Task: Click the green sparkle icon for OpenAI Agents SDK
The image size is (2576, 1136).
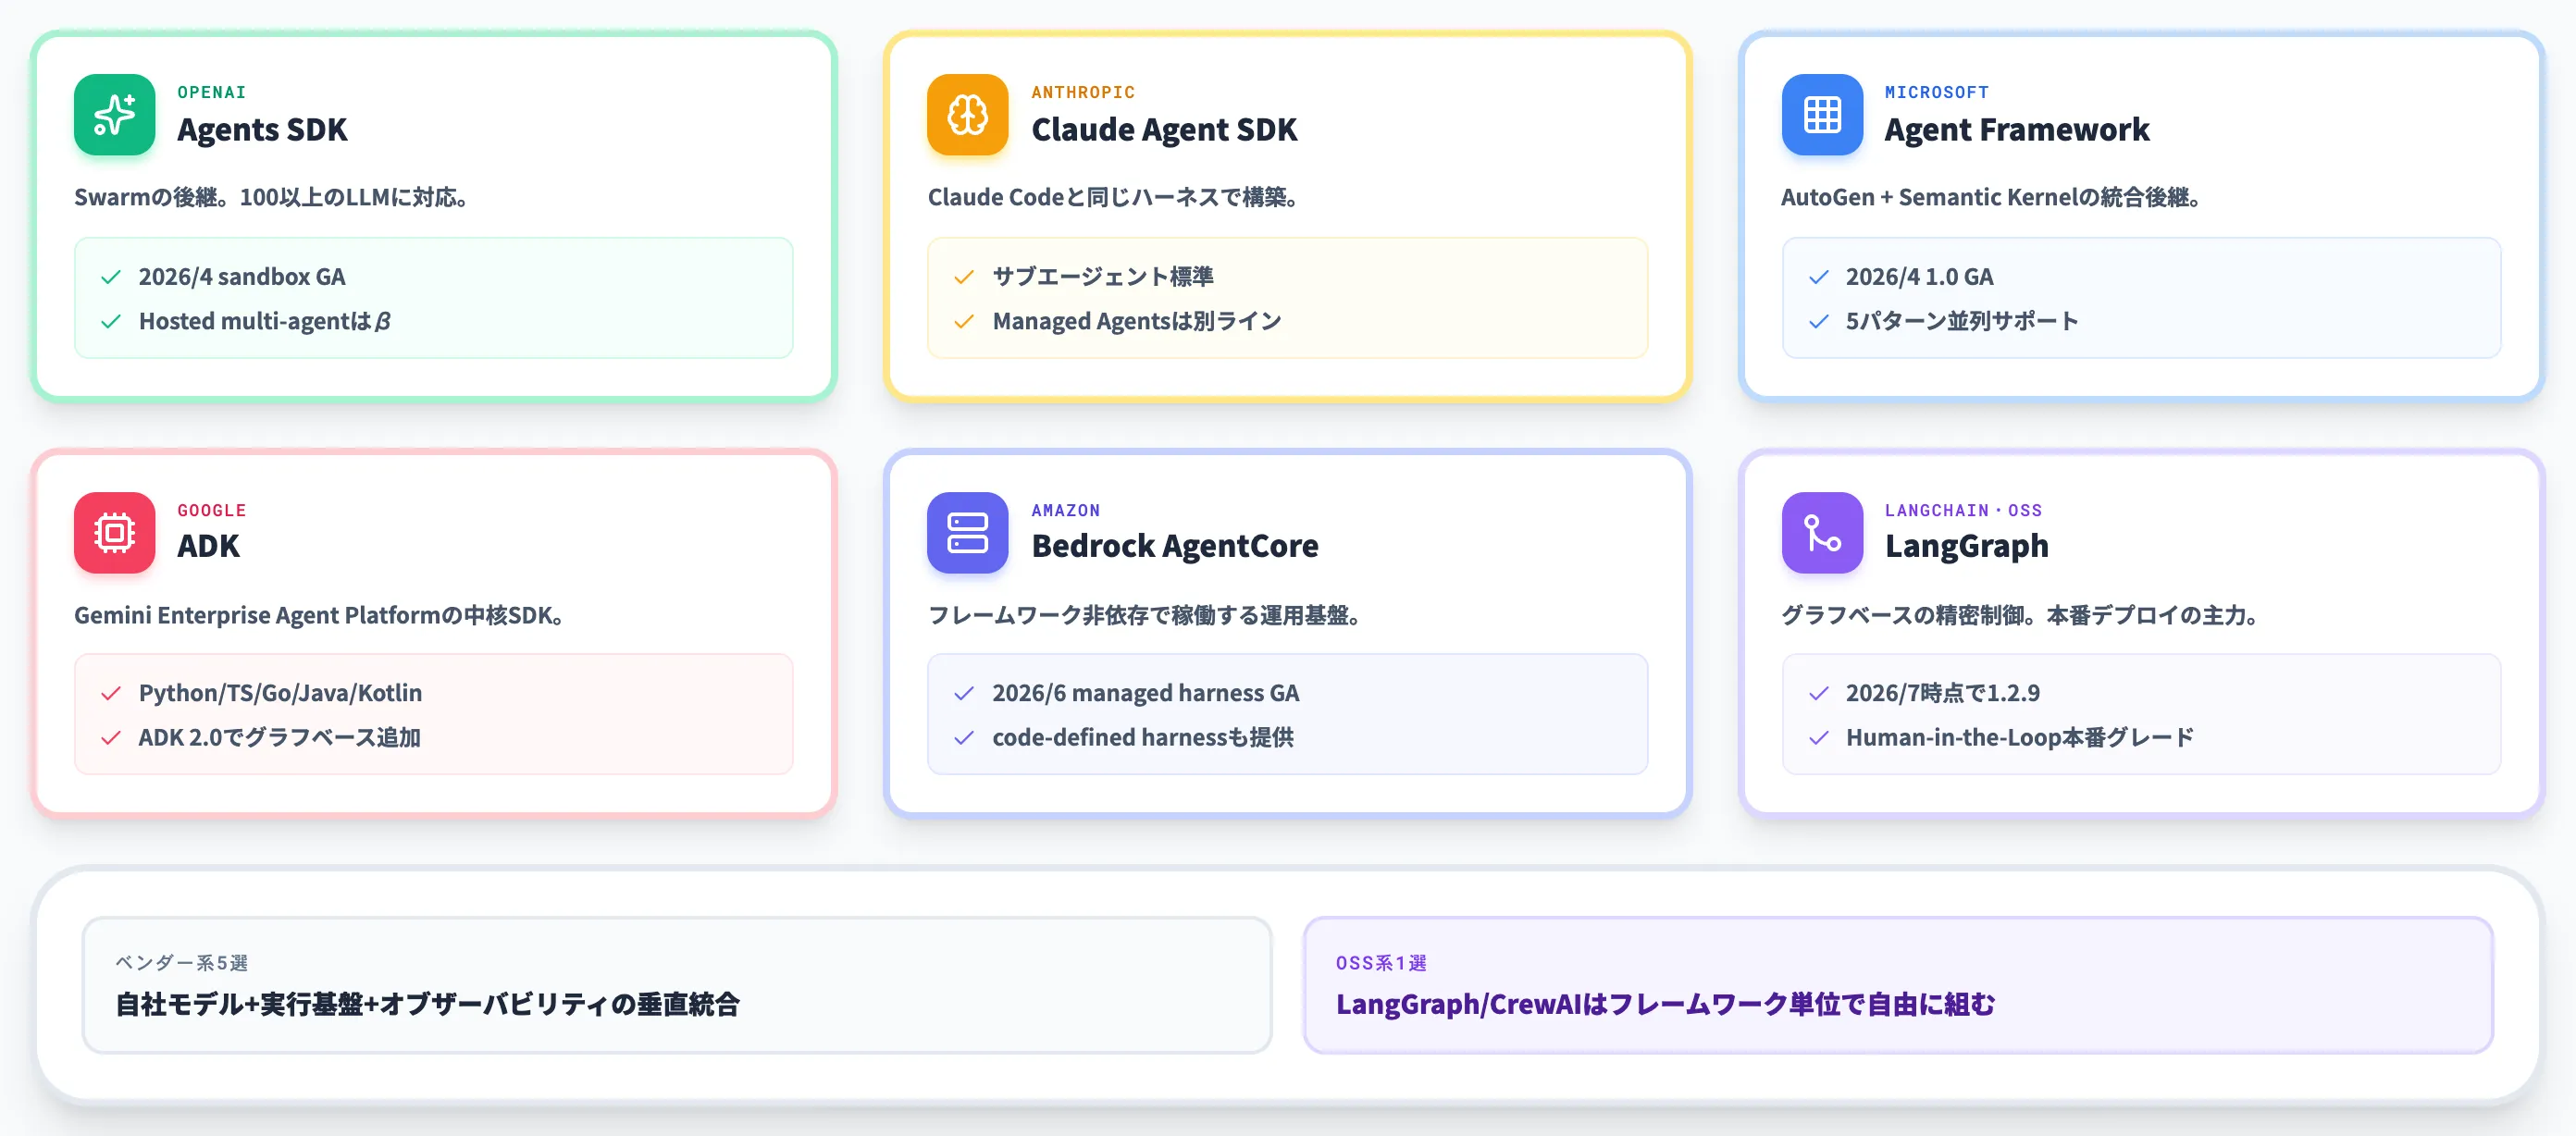Action: (114, 114)
